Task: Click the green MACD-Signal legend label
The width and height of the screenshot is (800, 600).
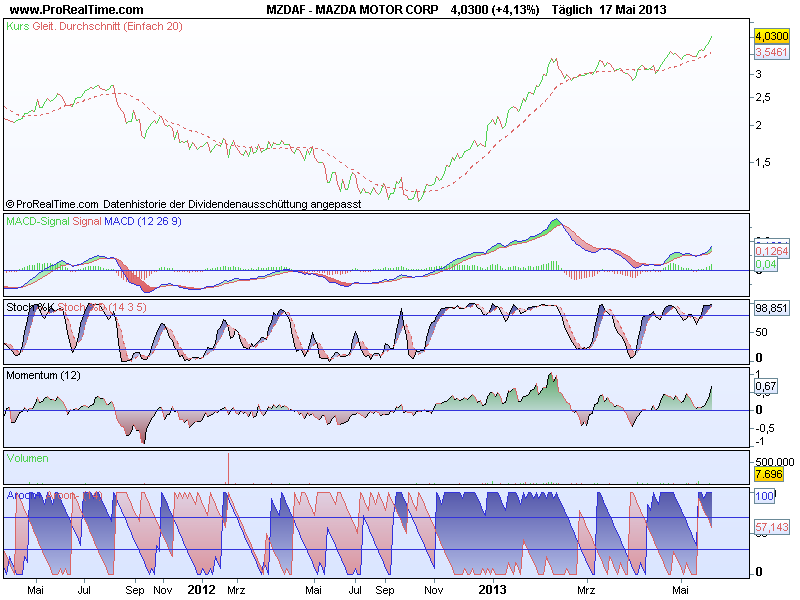Action: point(38,221)
